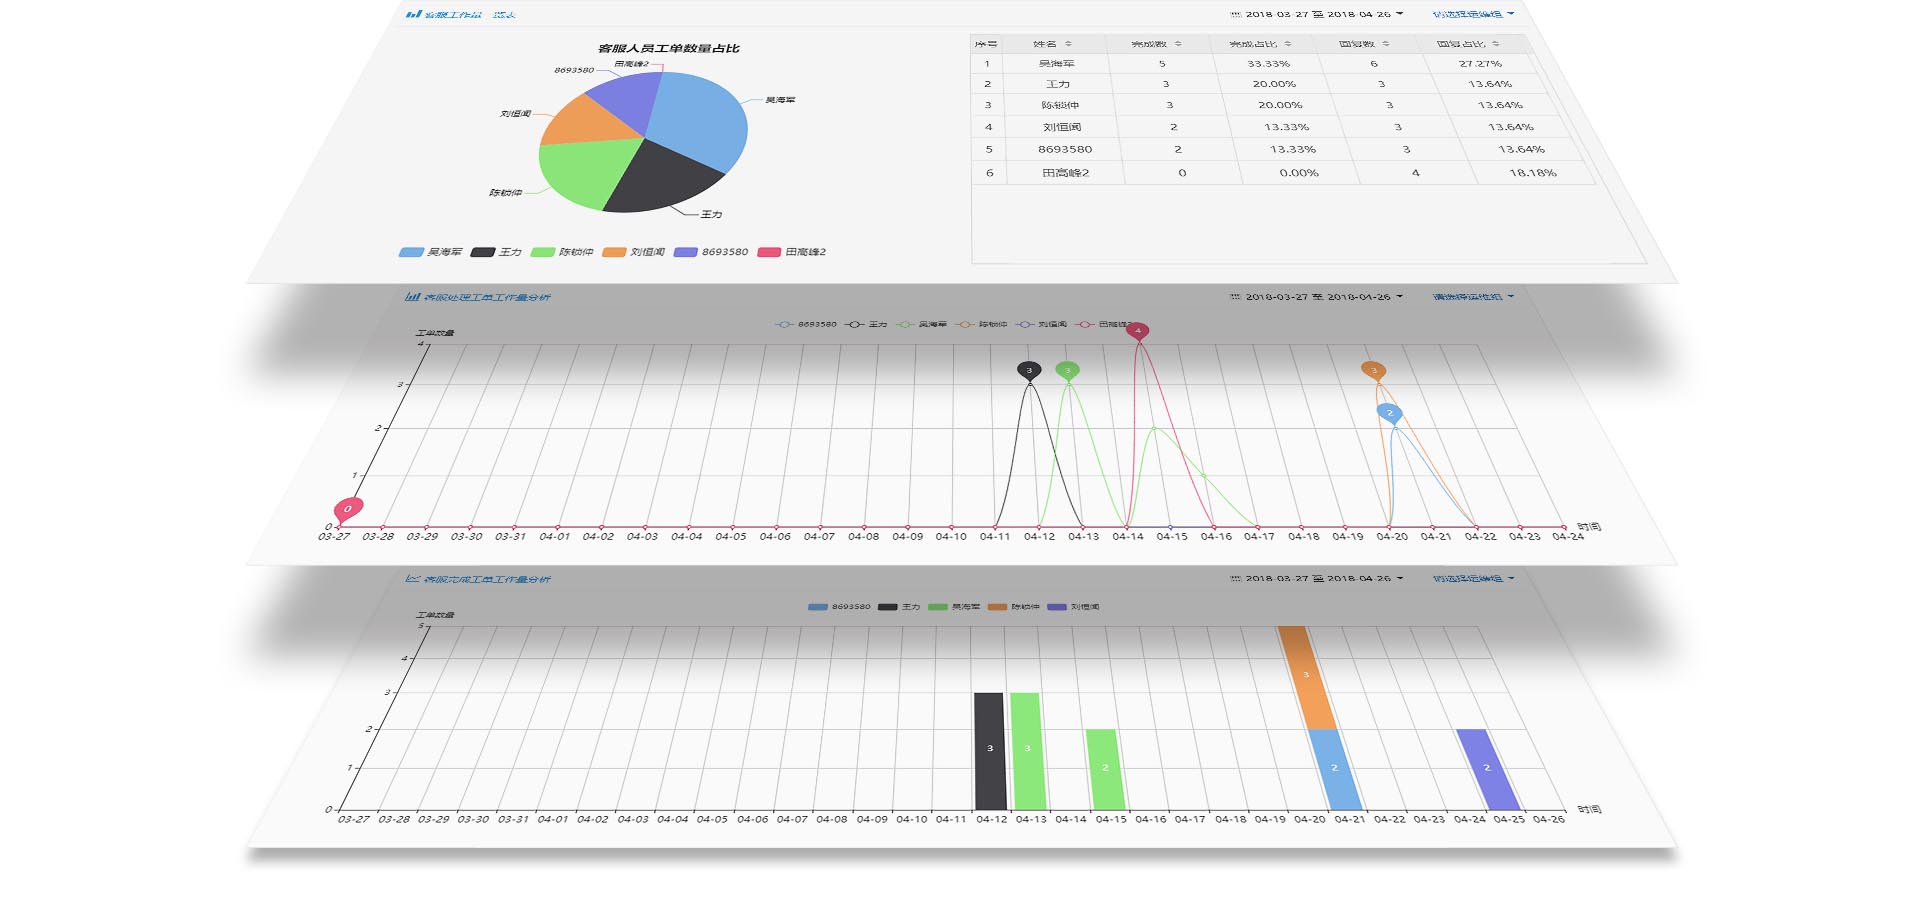The height and width of the screenshot is (897, 1920).
Task: Sort the table by 回复数 column arrows
Action: (x=1386, y=44)
